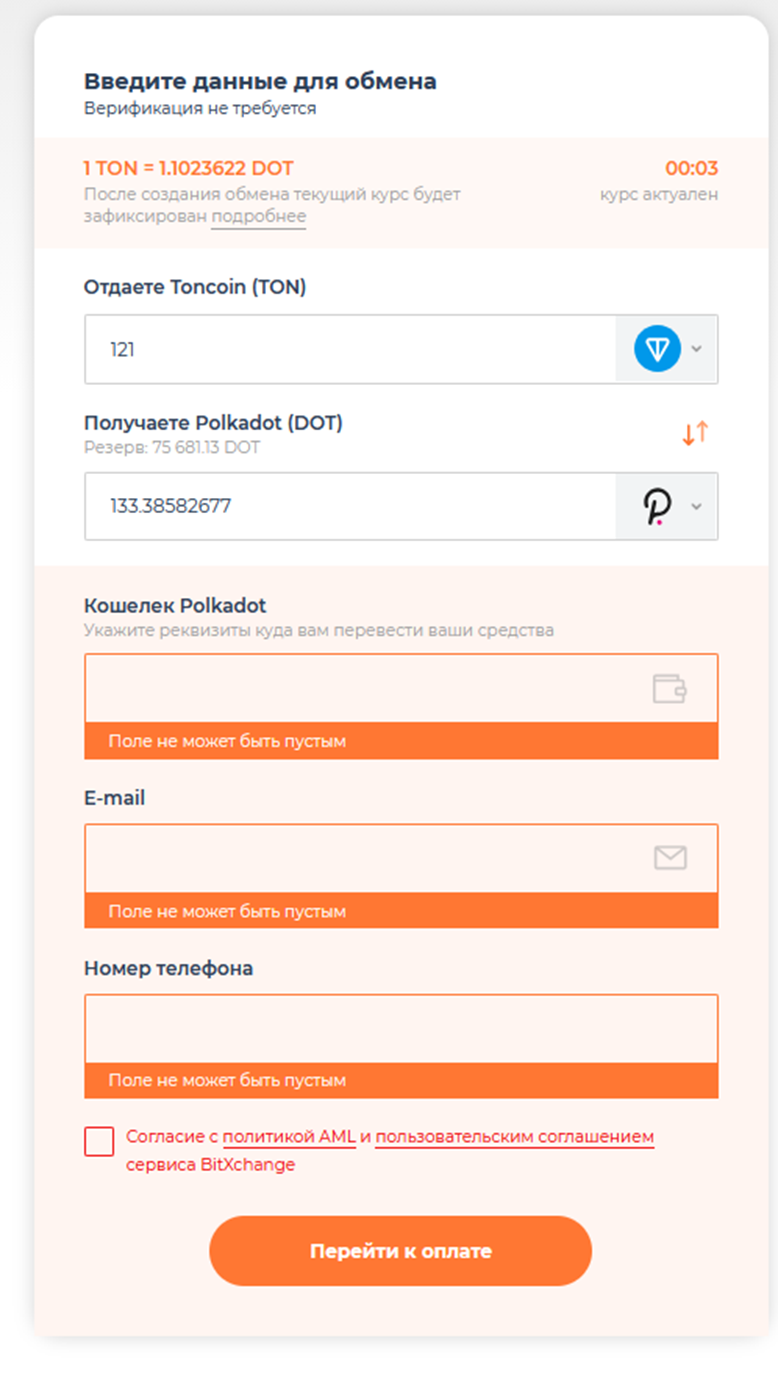Click the envelope icon in E-mail field
778x1383 pixels.
(x=670, y=857)
